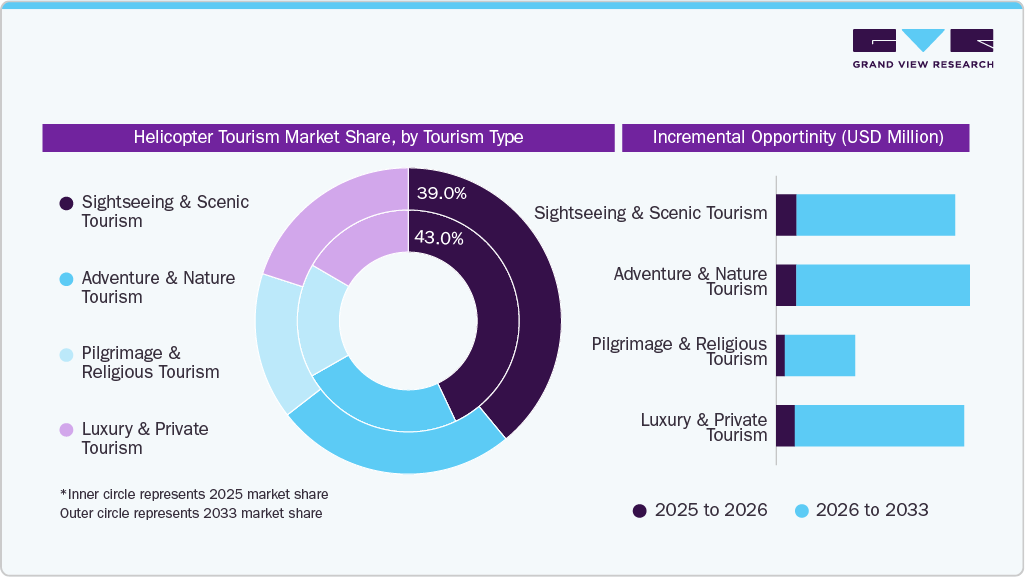
Task: Click the outer circle 2033 market share footnote
Action: tap(191, 513)
